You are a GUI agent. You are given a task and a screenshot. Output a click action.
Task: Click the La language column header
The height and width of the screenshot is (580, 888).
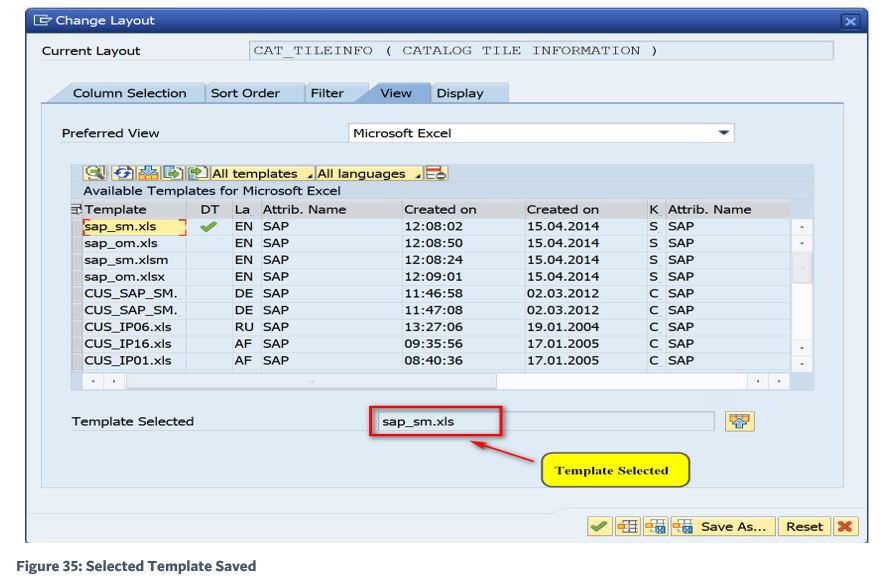[x=246, y=210]
